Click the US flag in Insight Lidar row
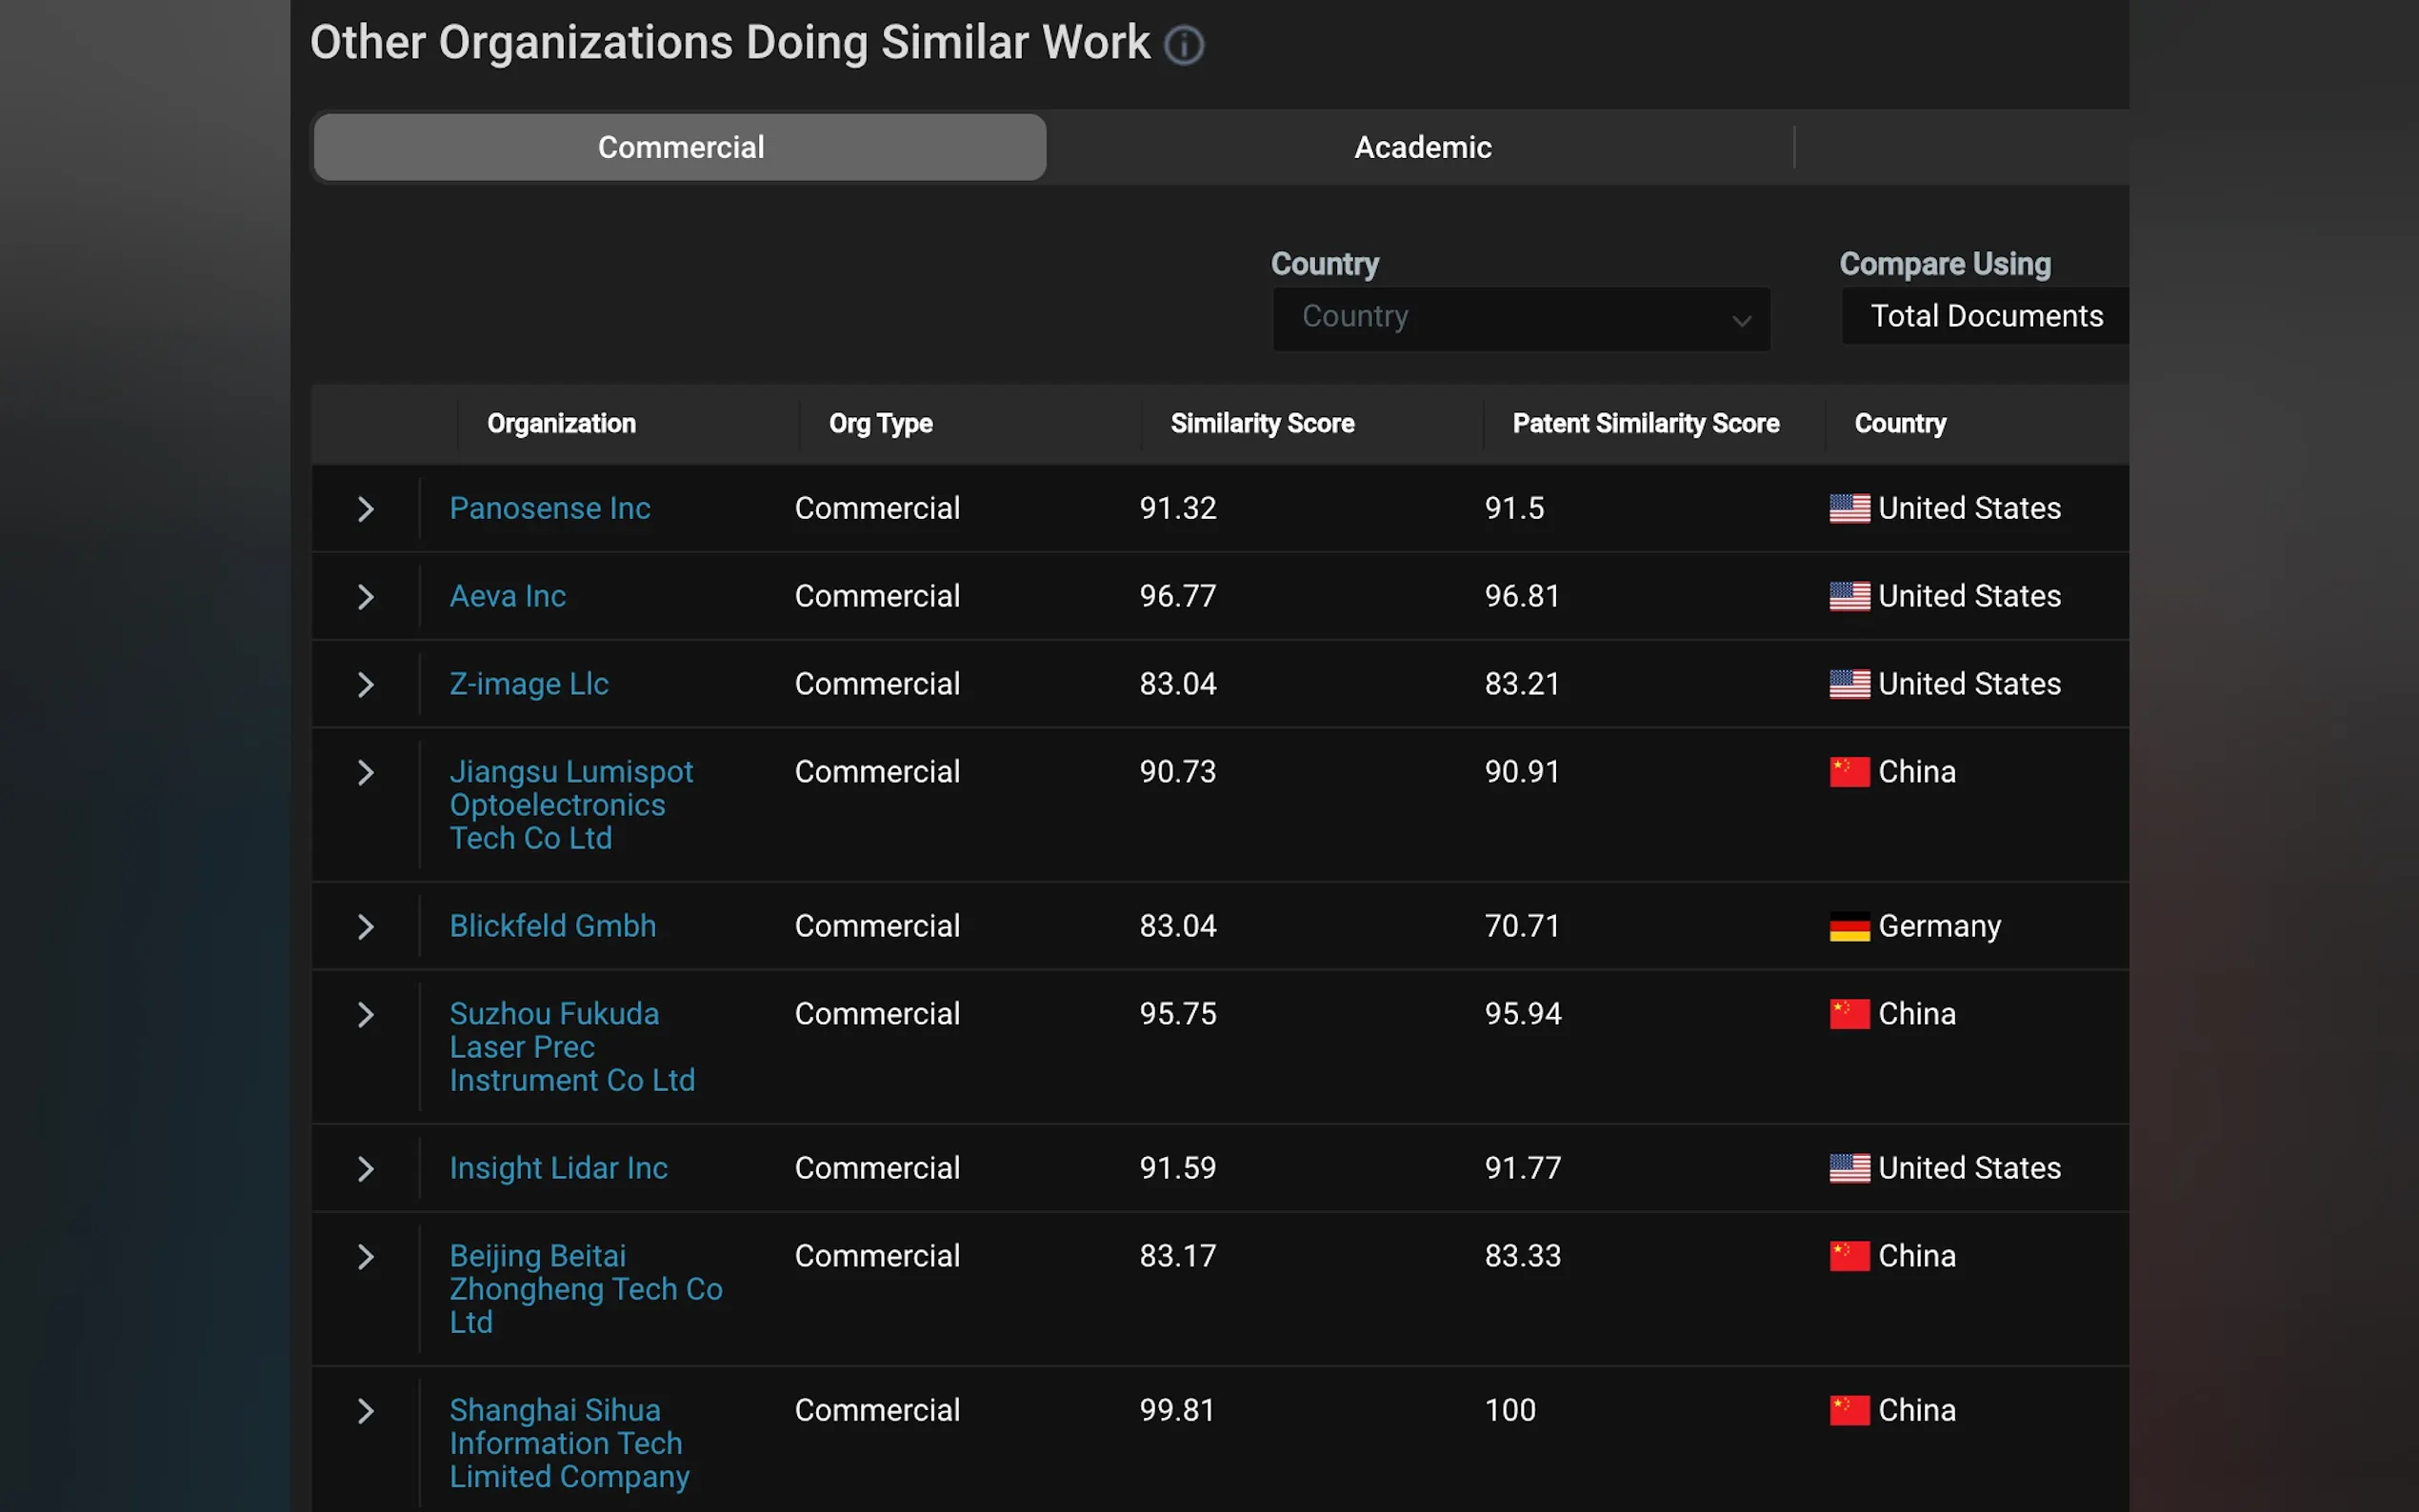This screenshot has width=2419, height=1512. click(1849, 1169)
